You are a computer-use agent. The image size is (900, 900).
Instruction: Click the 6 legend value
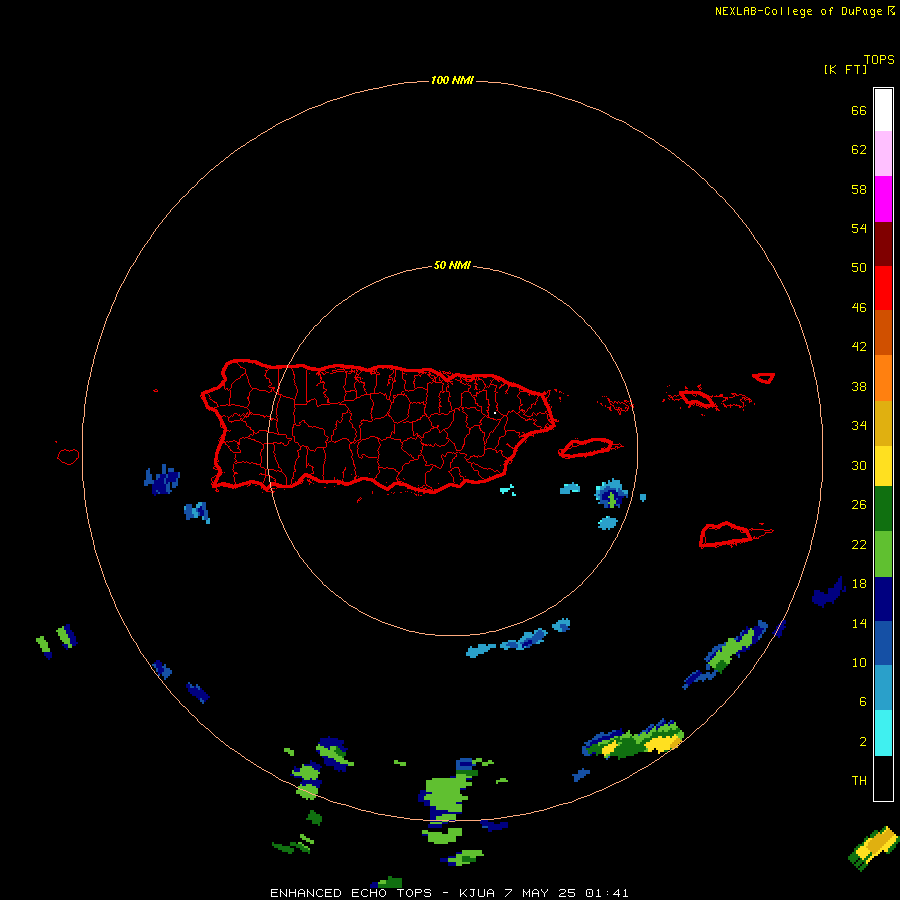pos(863,701)
